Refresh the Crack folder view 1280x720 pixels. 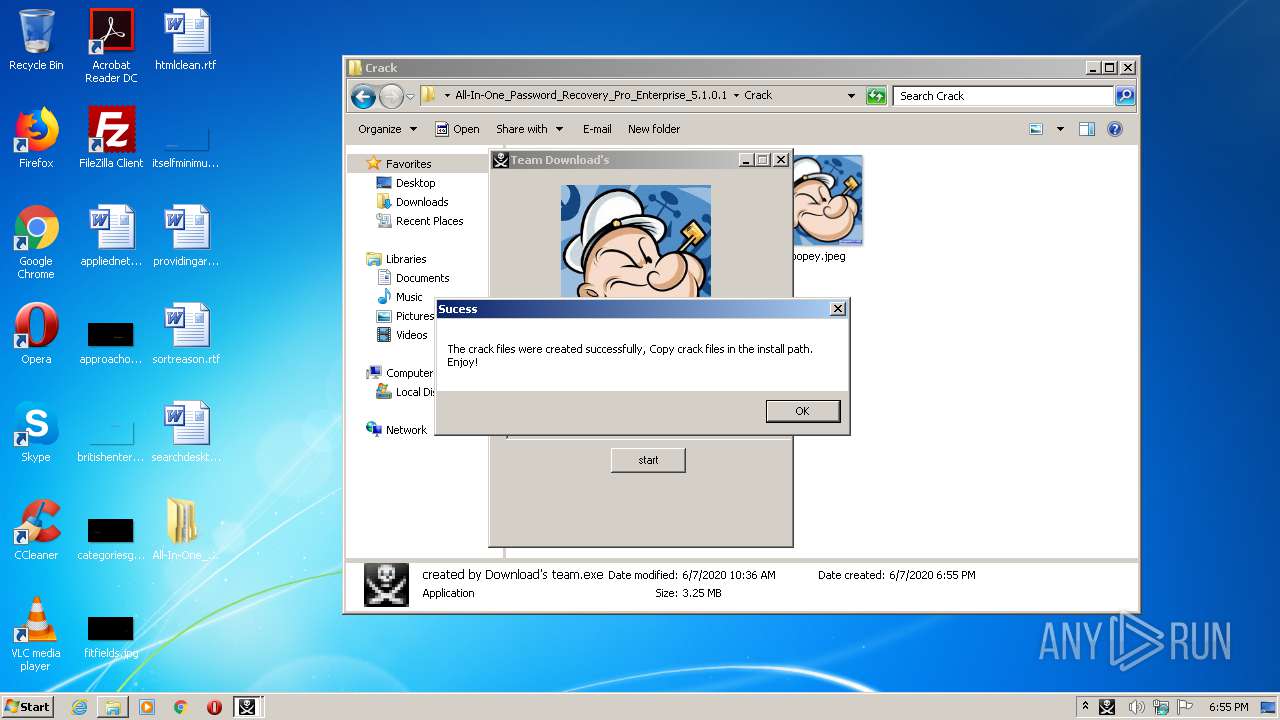pos(876,96)
